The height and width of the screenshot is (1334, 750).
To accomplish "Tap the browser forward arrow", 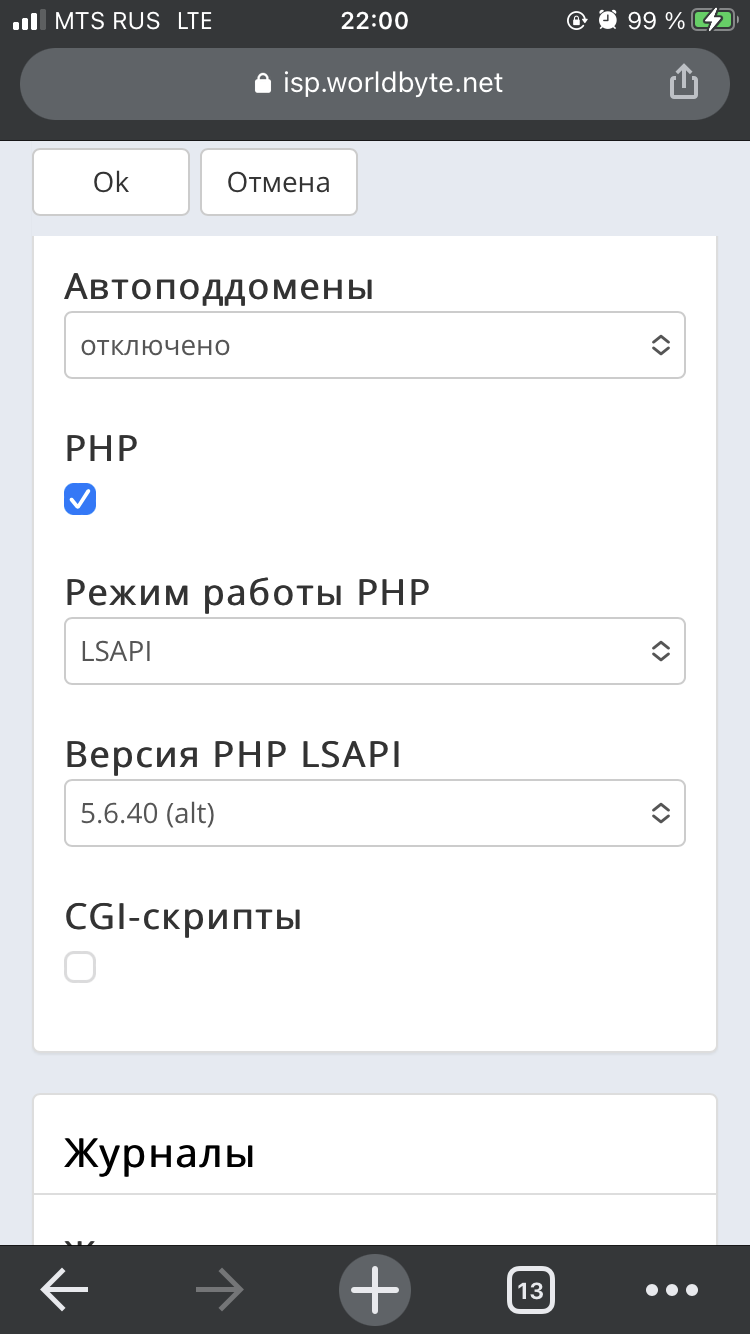I will pos(220,1290).
